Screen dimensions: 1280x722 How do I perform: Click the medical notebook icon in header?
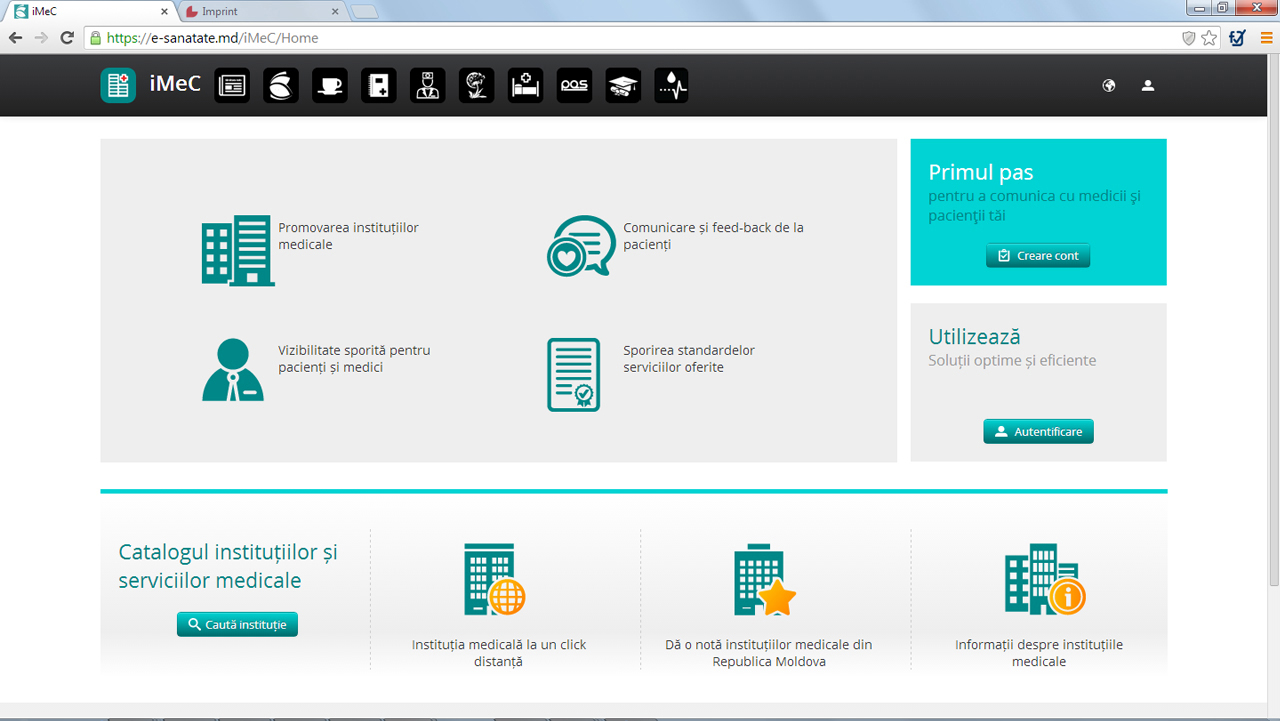point(378,86)
